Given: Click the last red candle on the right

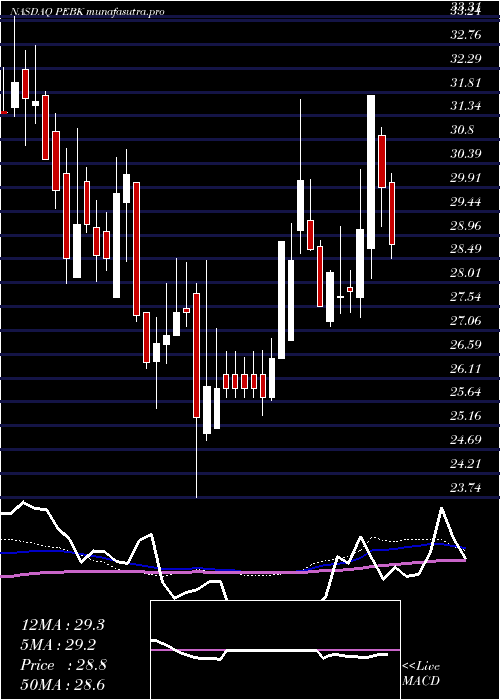Looking at the screenshot, I should coord(392,213).
